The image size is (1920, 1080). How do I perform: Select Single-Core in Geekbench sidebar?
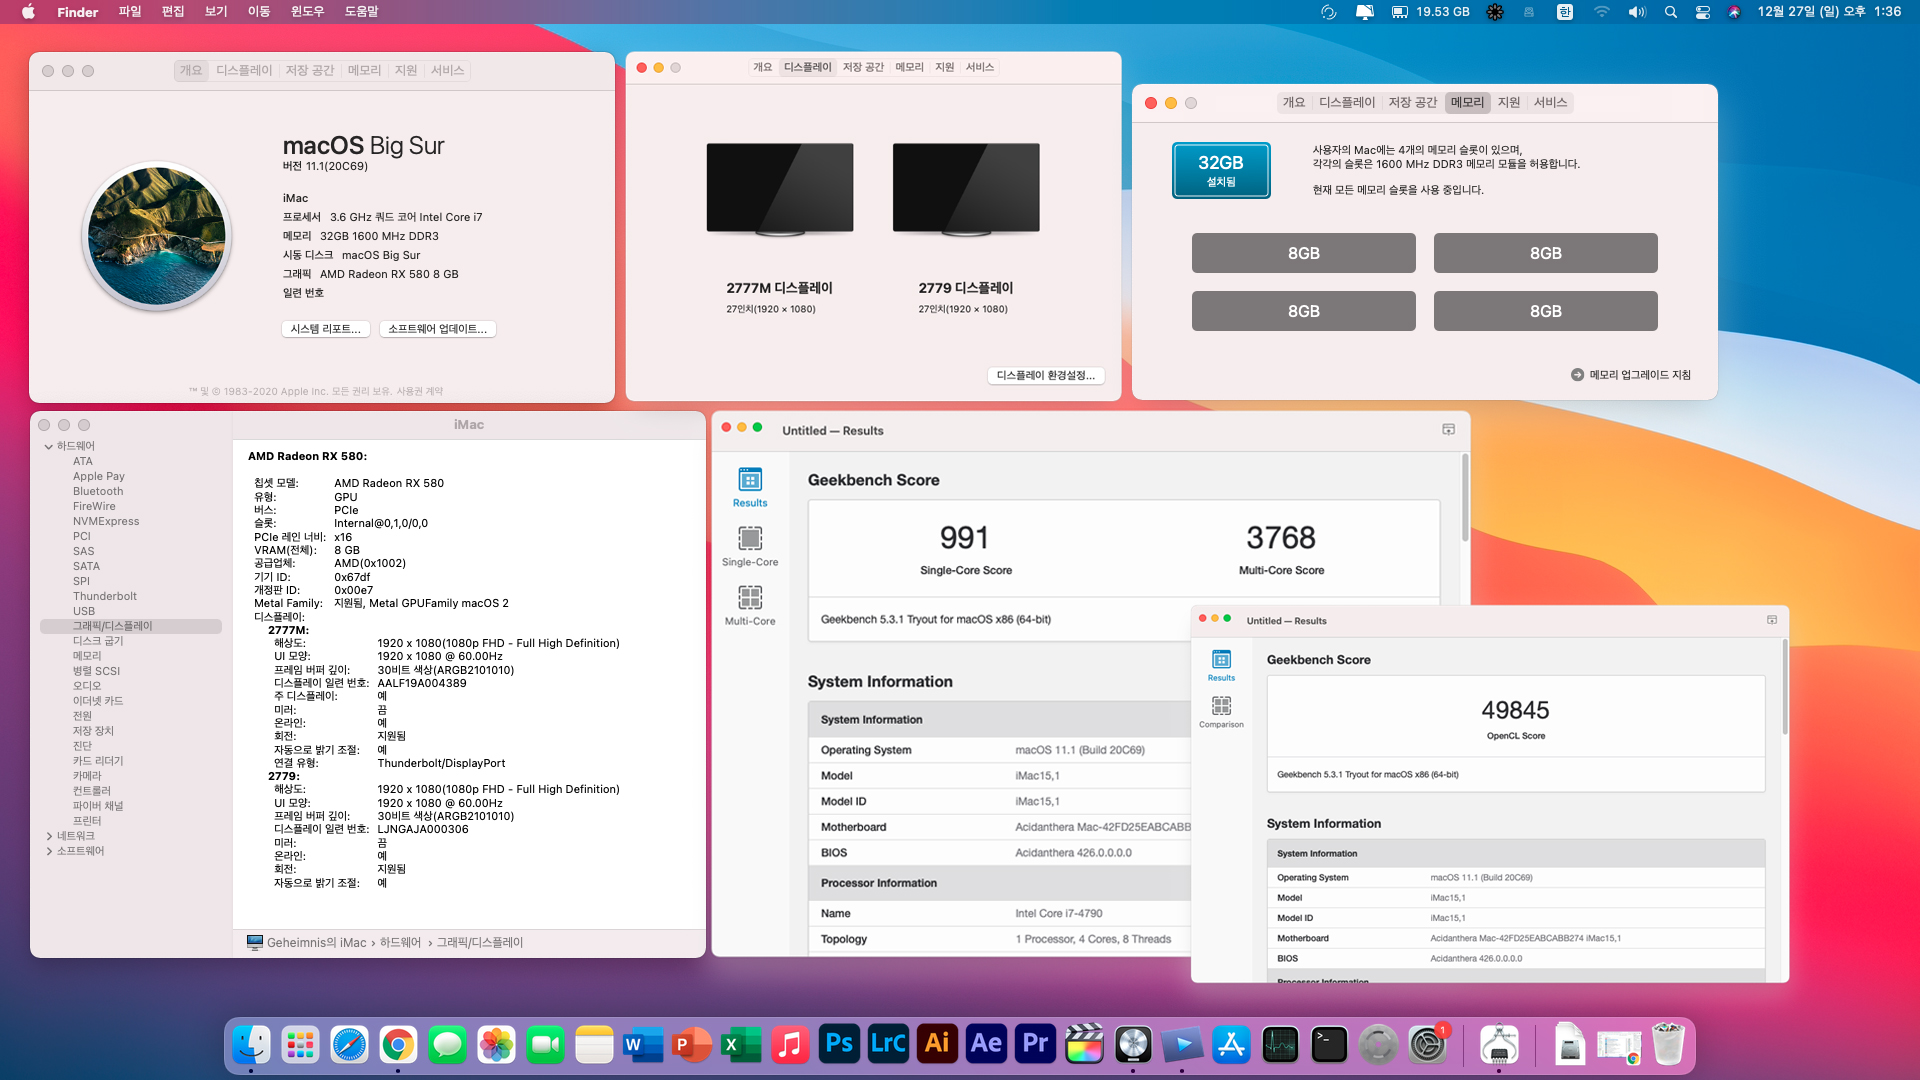point(750,547)
